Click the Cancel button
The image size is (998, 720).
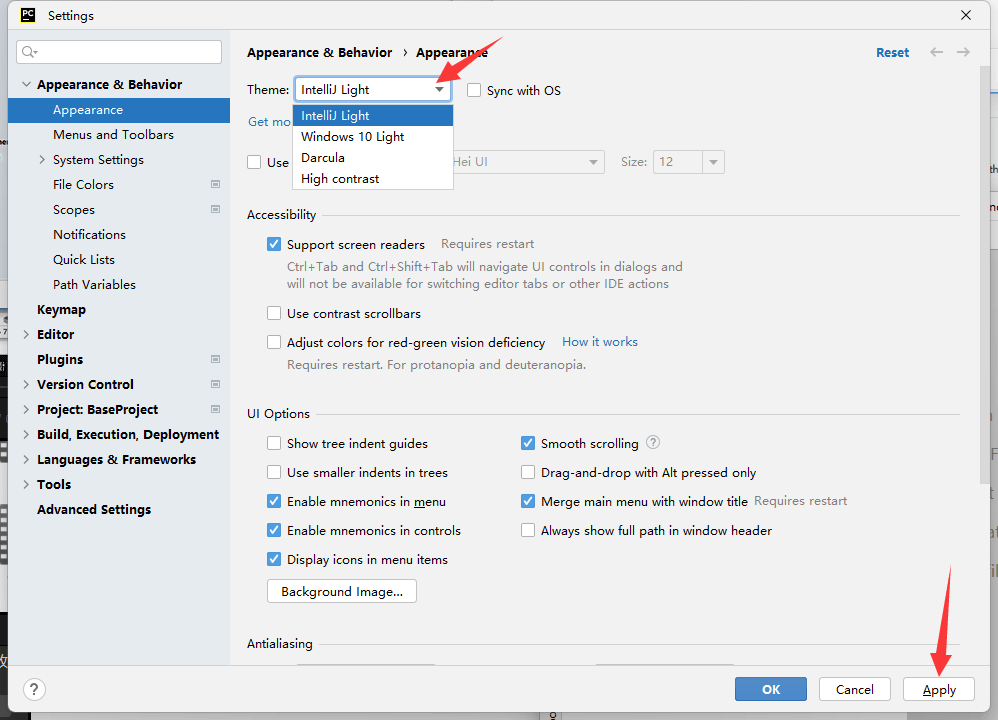coord(854,689)
